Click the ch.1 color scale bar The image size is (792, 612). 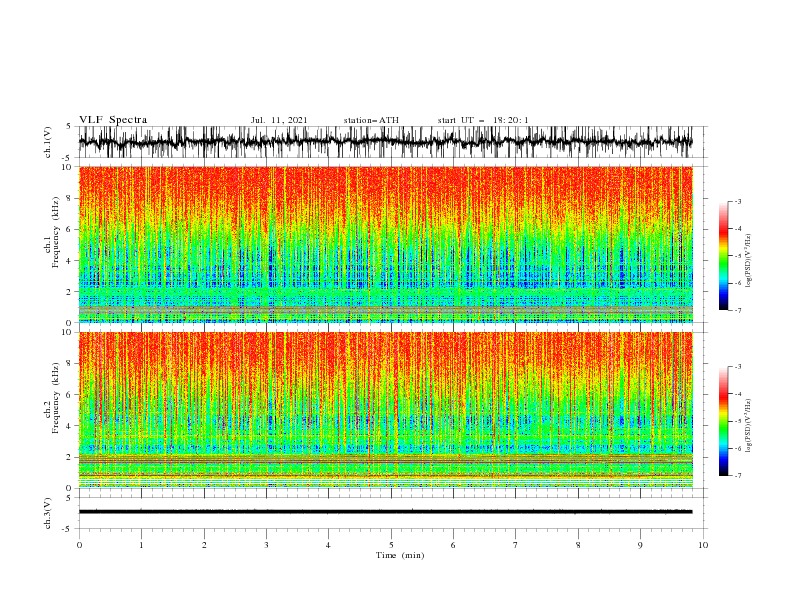pos(723,256)
